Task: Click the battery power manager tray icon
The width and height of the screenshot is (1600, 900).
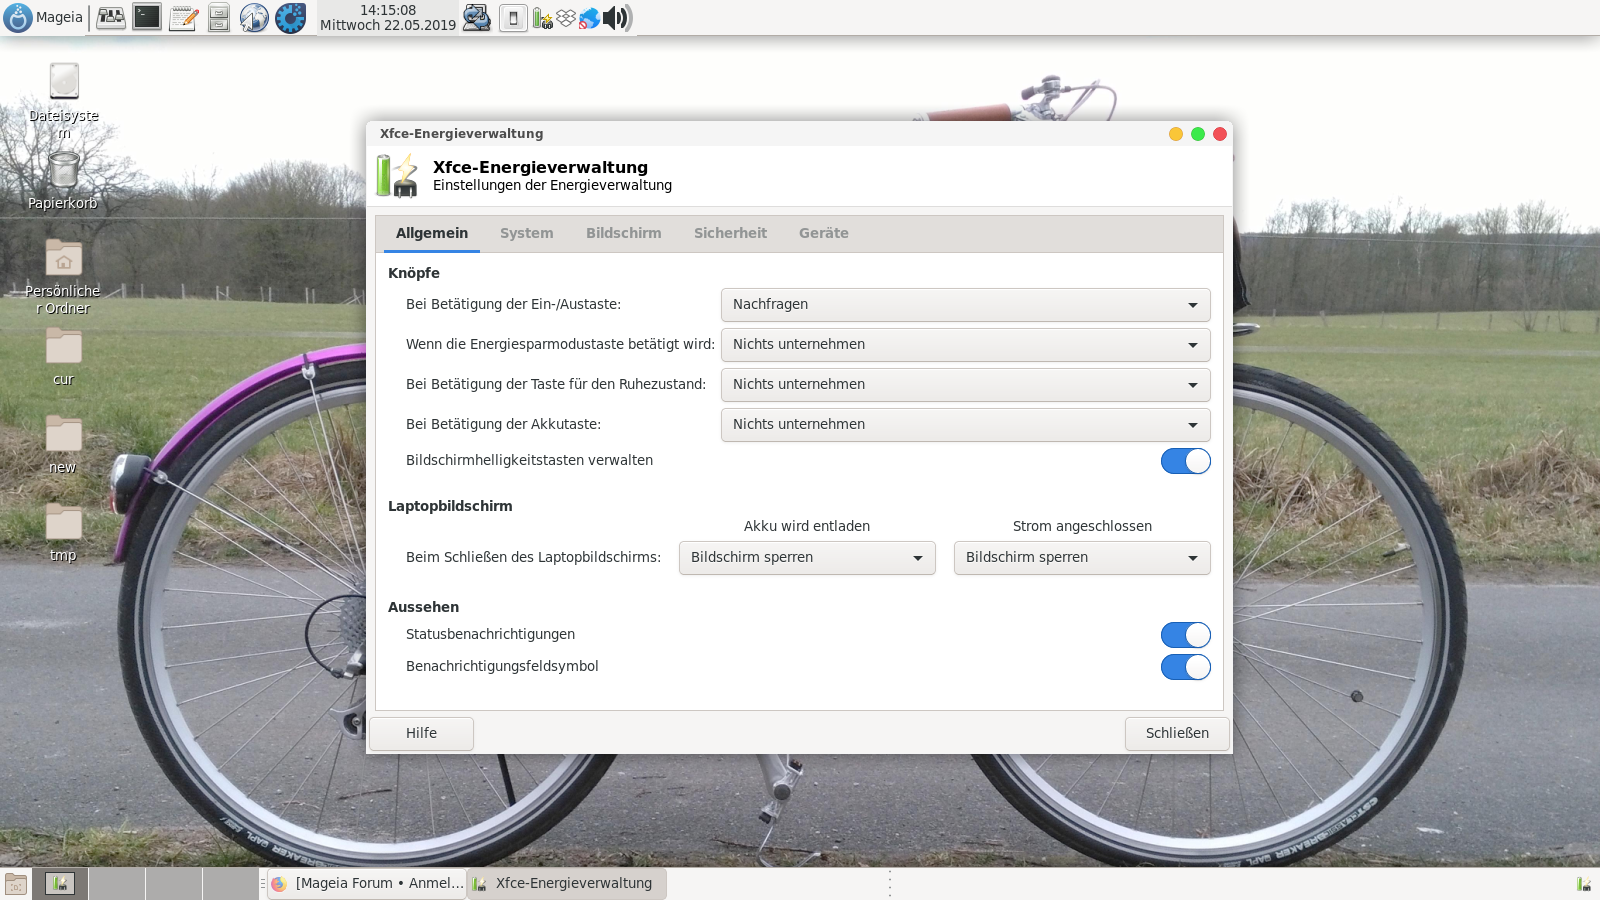Action: [x=542, y=18]
